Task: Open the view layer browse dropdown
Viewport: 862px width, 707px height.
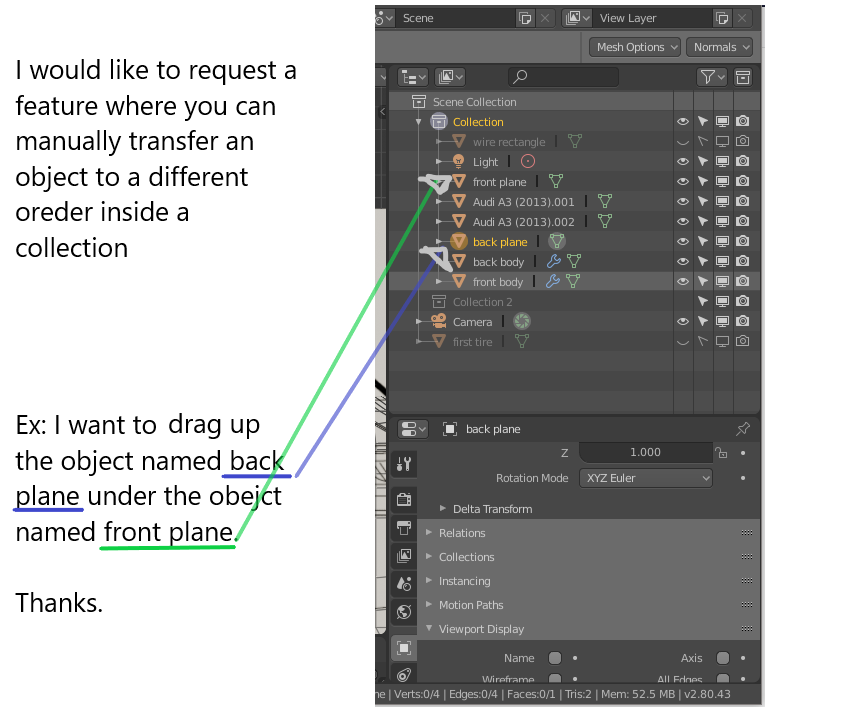Action: [577, 18]
